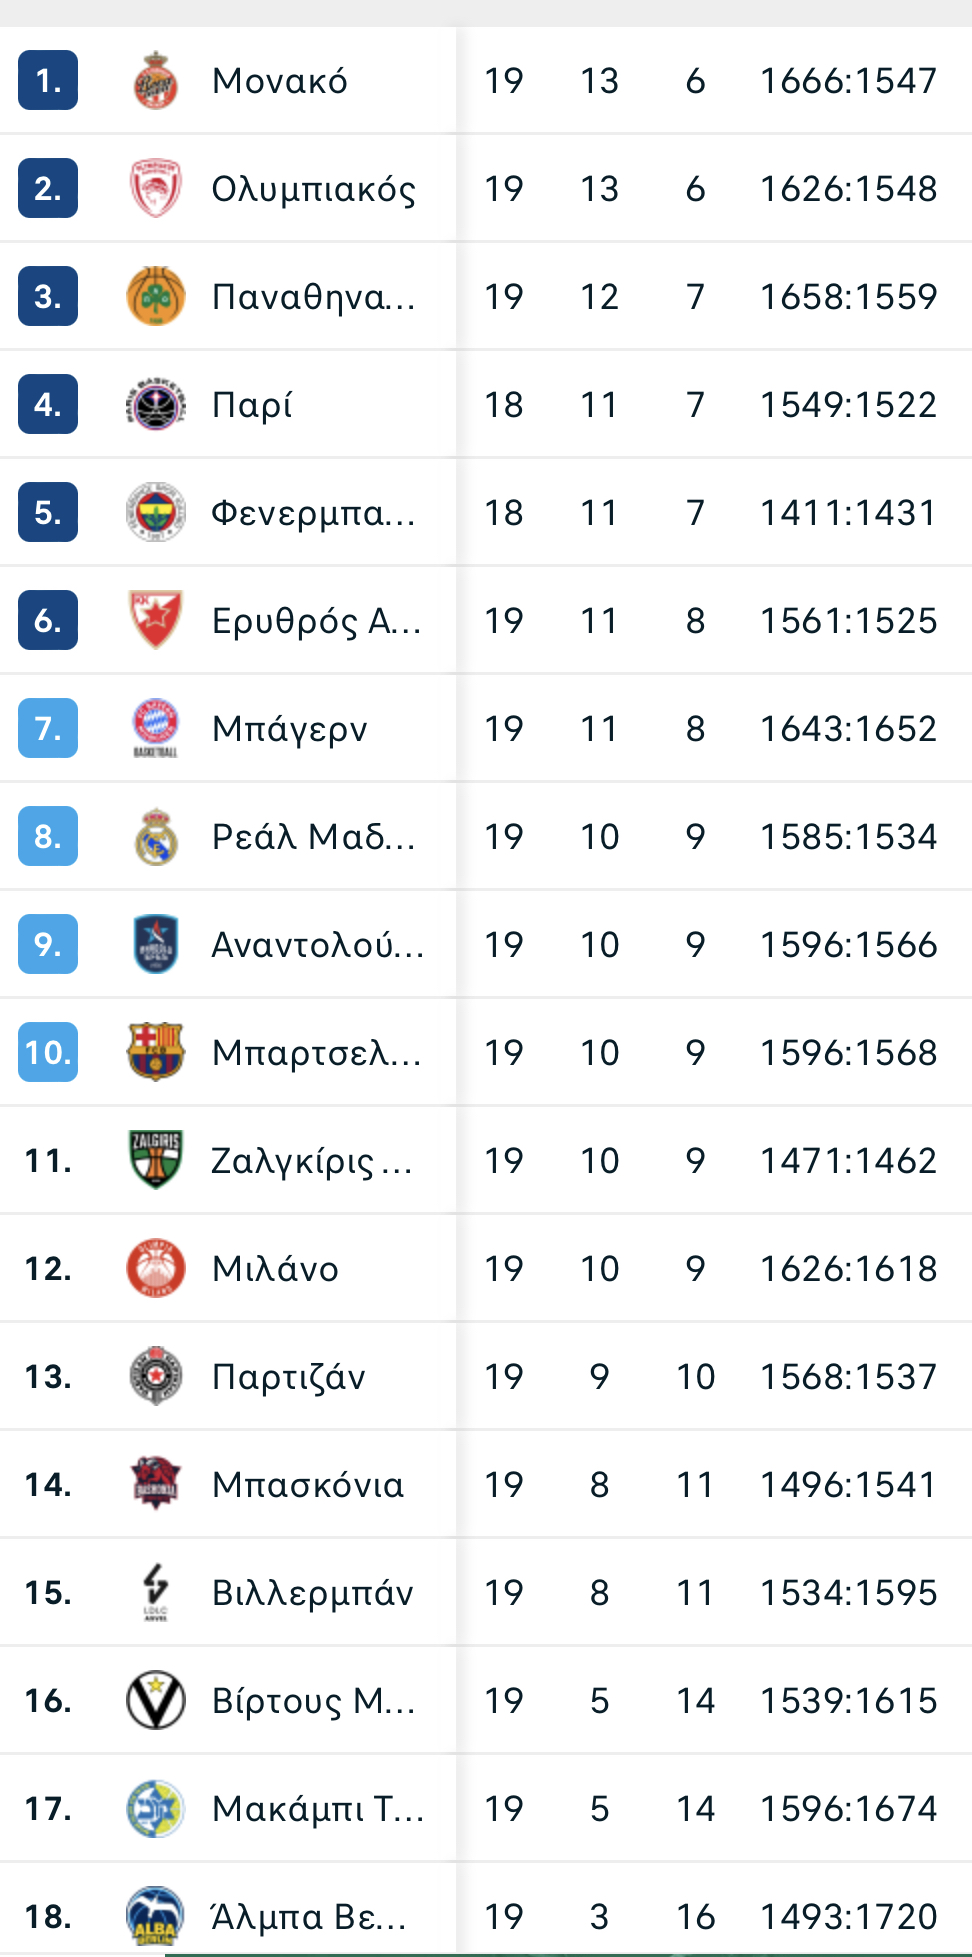
Task: Click the Red Star shield logo
Action: coord(155,620)
